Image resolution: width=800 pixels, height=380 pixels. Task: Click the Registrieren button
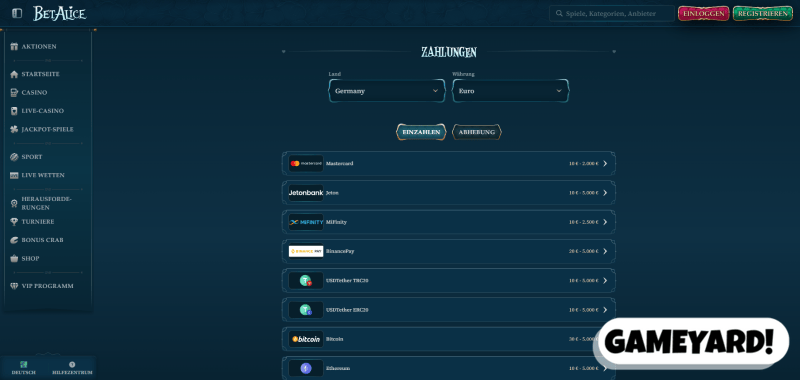[x=763, y=13]
